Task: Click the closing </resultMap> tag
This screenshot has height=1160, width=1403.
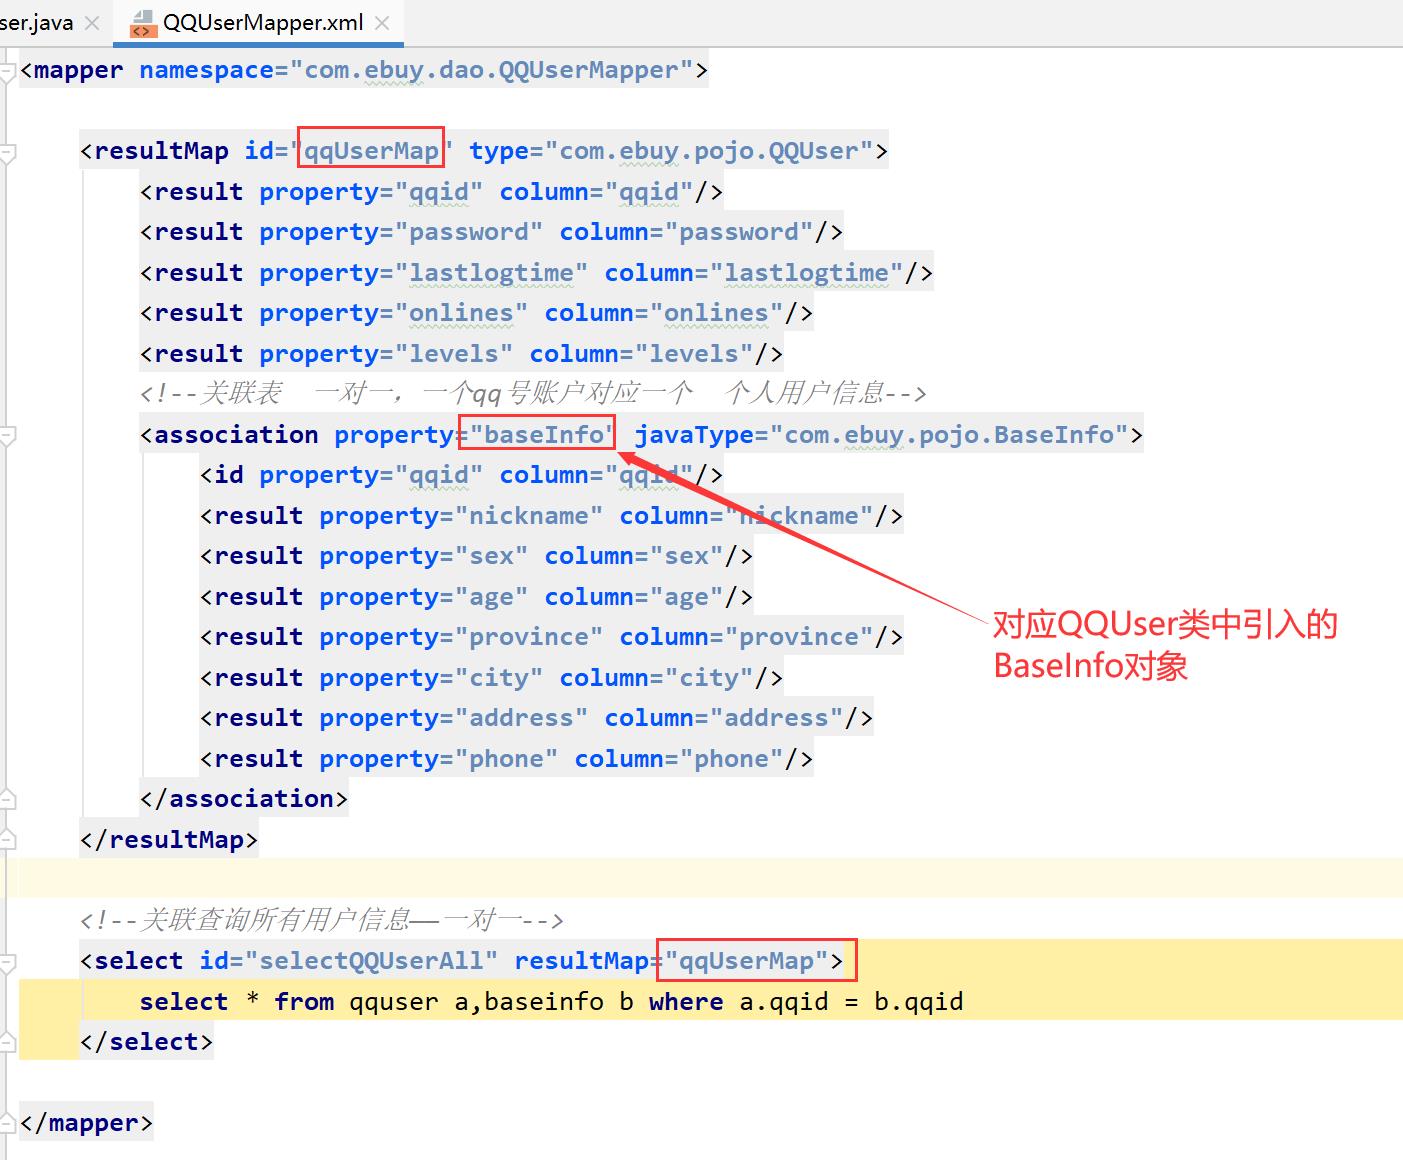Action: coord(169,840)
